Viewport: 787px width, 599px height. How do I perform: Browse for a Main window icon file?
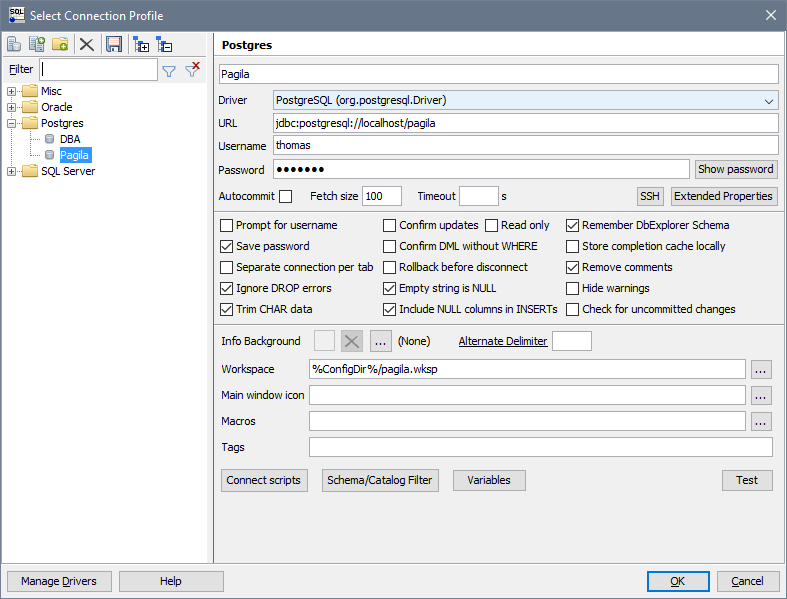(761, 395)
